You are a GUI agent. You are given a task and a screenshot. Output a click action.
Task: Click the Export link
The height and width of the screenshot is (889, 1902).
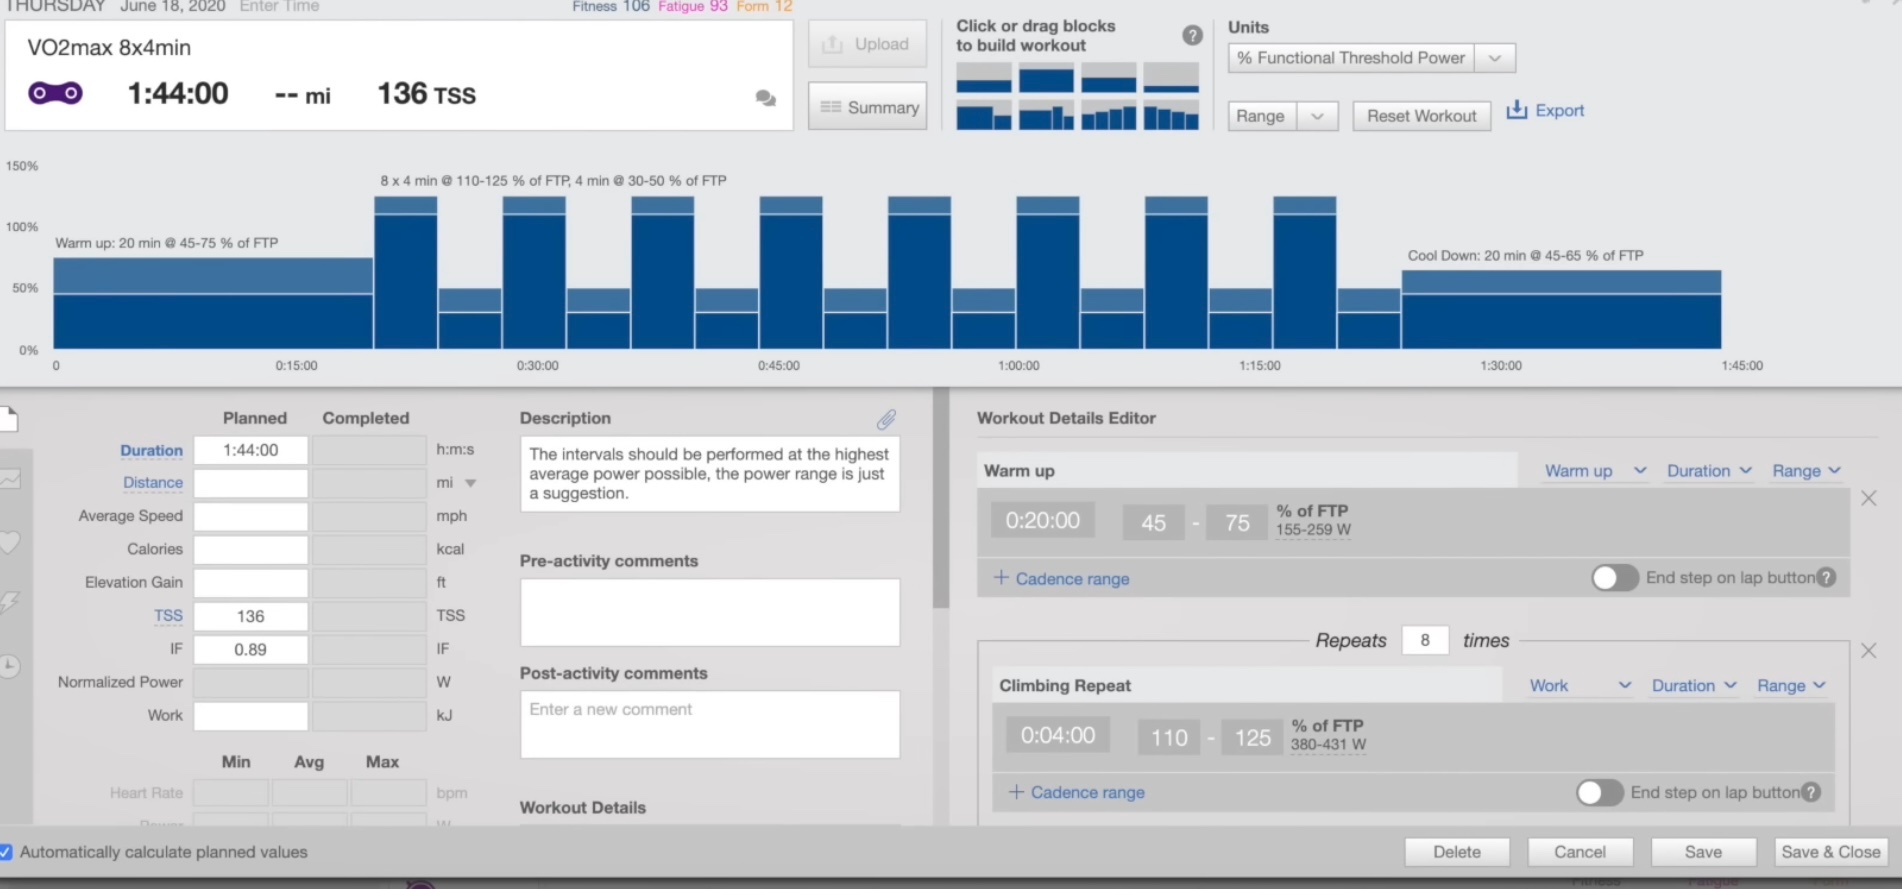[1546, 110]
